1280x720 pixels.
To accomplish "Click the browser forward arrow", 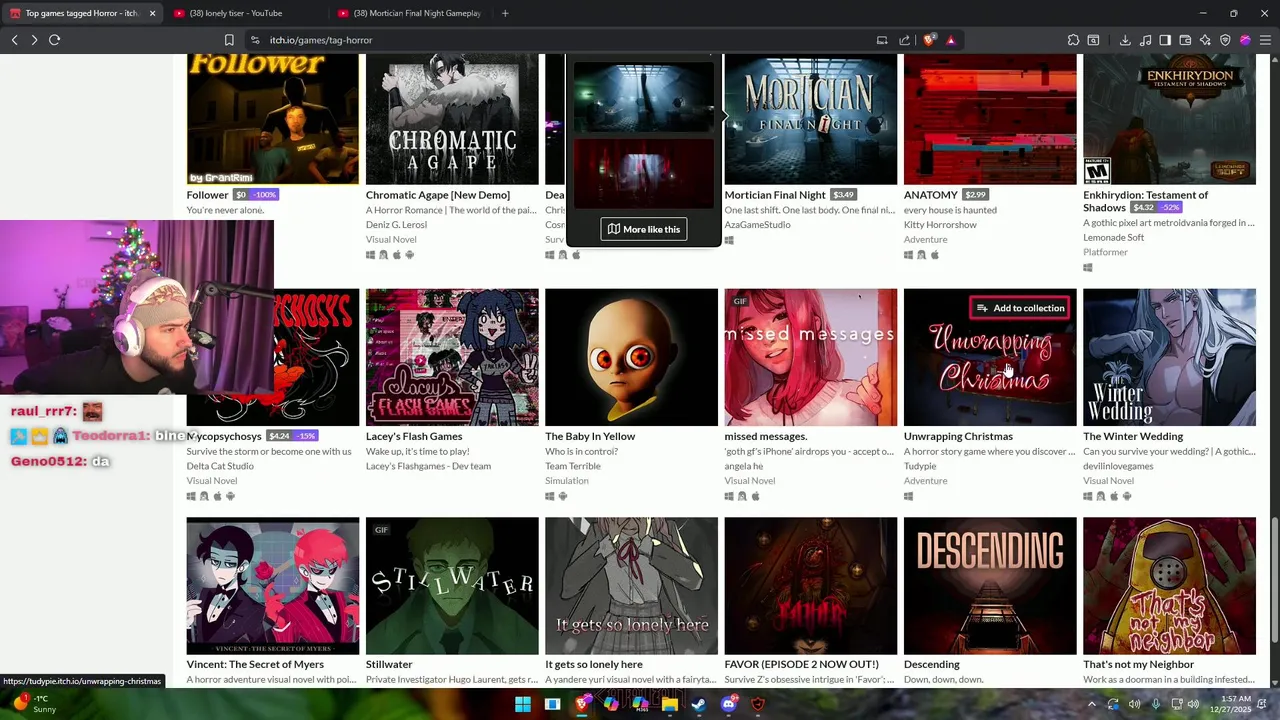I will coord(34,40).
